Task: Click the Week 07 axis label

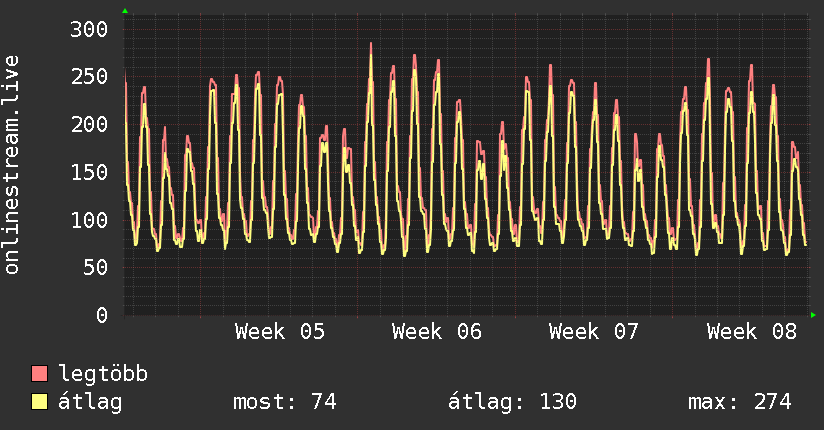Action: pos(594,332)
